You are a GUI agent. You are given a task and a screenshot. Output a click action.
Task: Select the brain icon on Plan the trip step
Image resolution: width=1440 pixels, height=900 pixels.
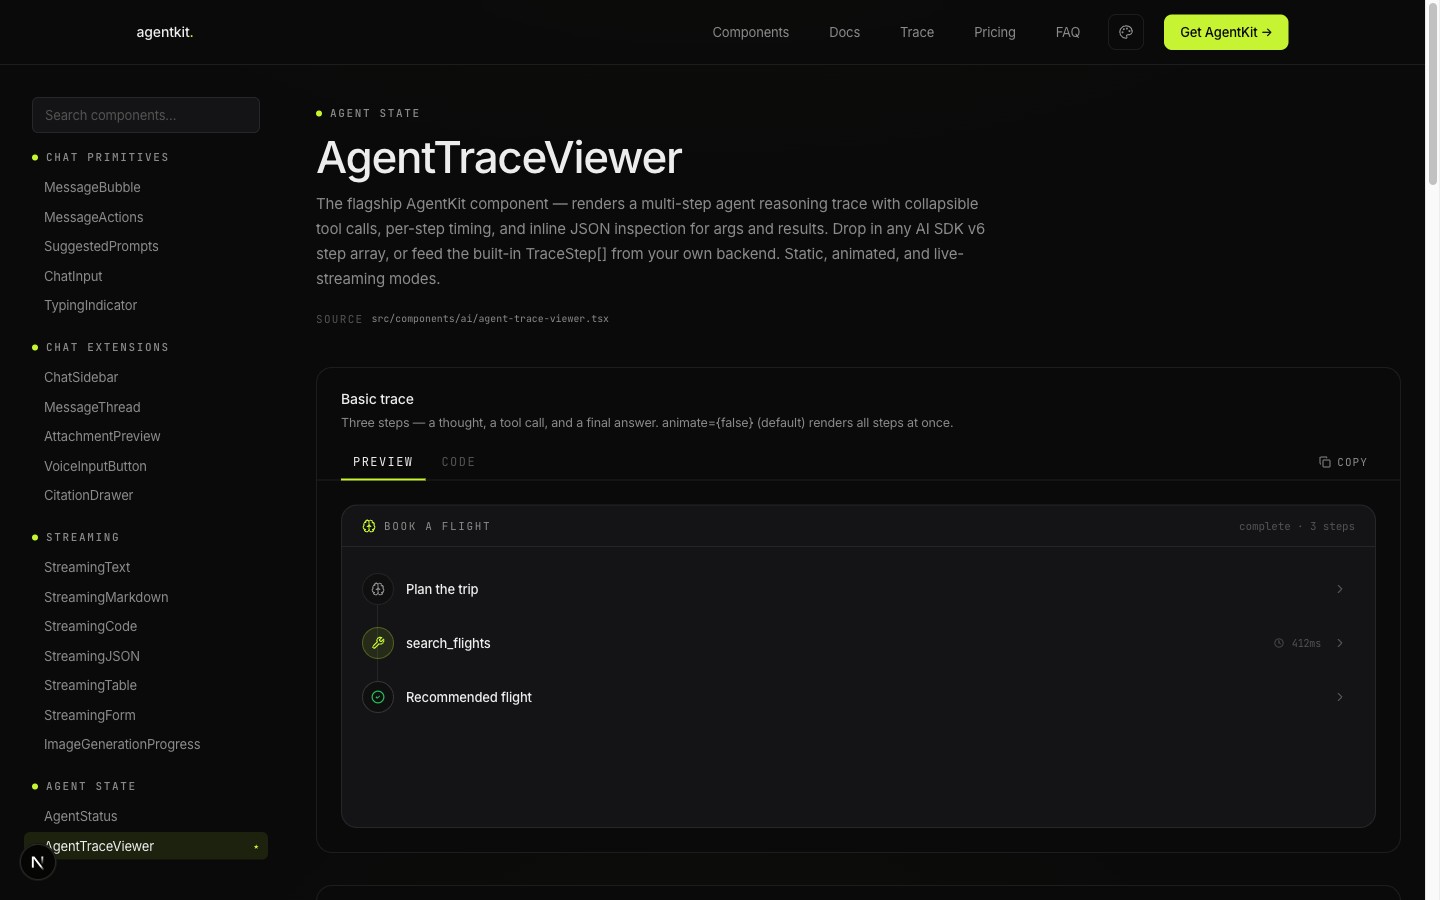[x=378, y=589]
